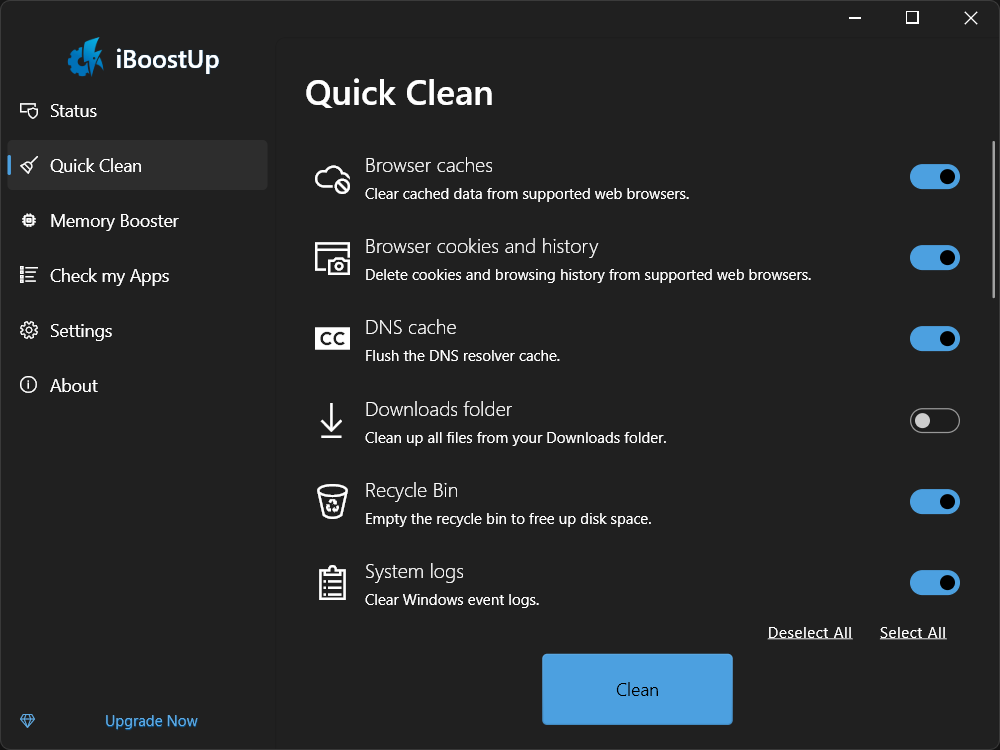Click the Select All link
Image resolution: width=1000 pixels, height=750 pixels.
click(913, 633)
